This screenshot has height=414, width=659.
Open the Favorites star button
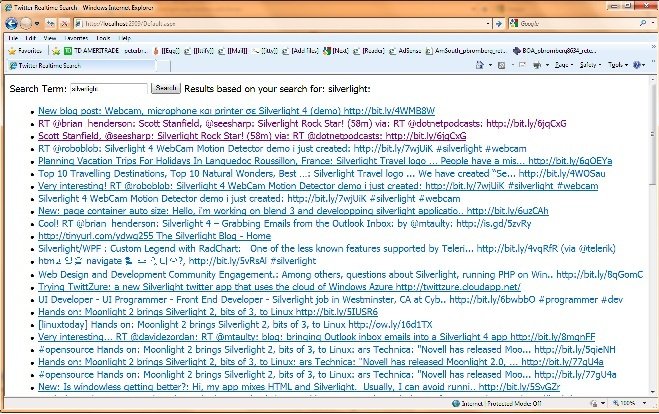coord(25,51)
